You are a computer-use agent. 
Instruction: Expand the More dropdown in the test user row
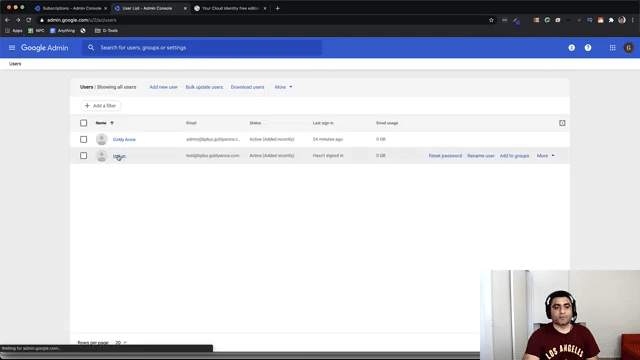click(545, 156)
